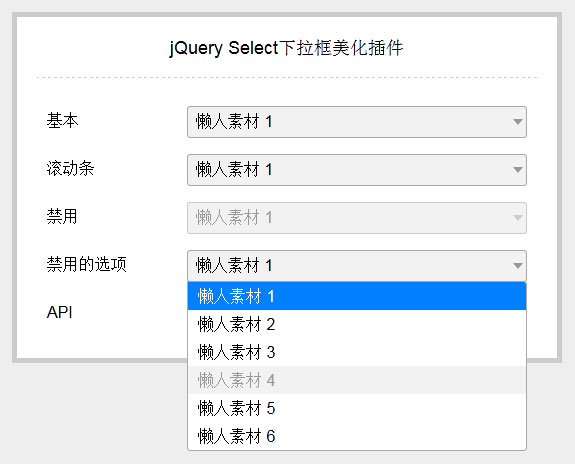The height and width of the screenshot is (464, 575).
Task: Choose 懒人素材 2 from the list
Action: point(357,324)
